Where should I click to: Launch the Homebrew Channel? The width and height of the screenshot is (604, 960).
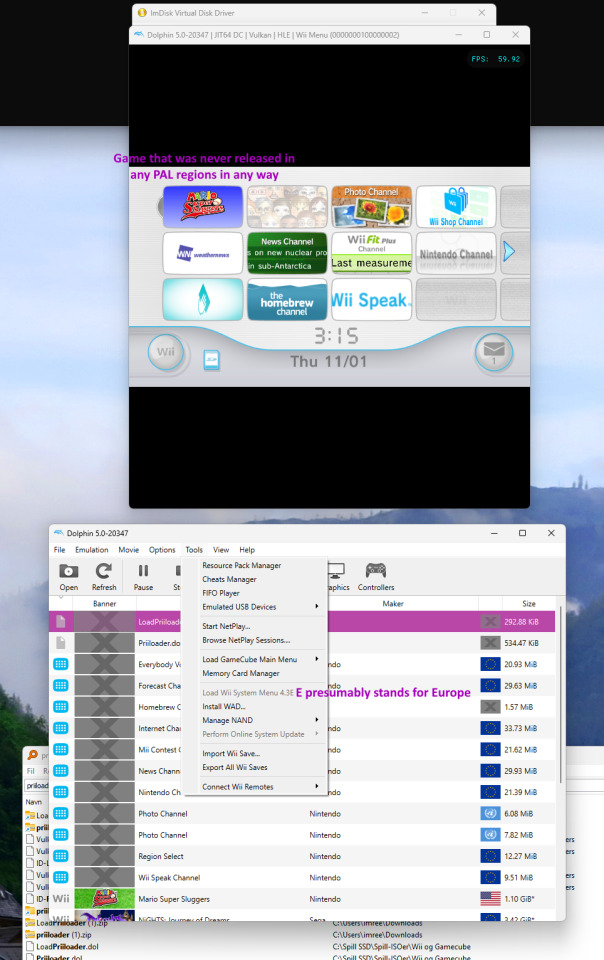[287, 299]
